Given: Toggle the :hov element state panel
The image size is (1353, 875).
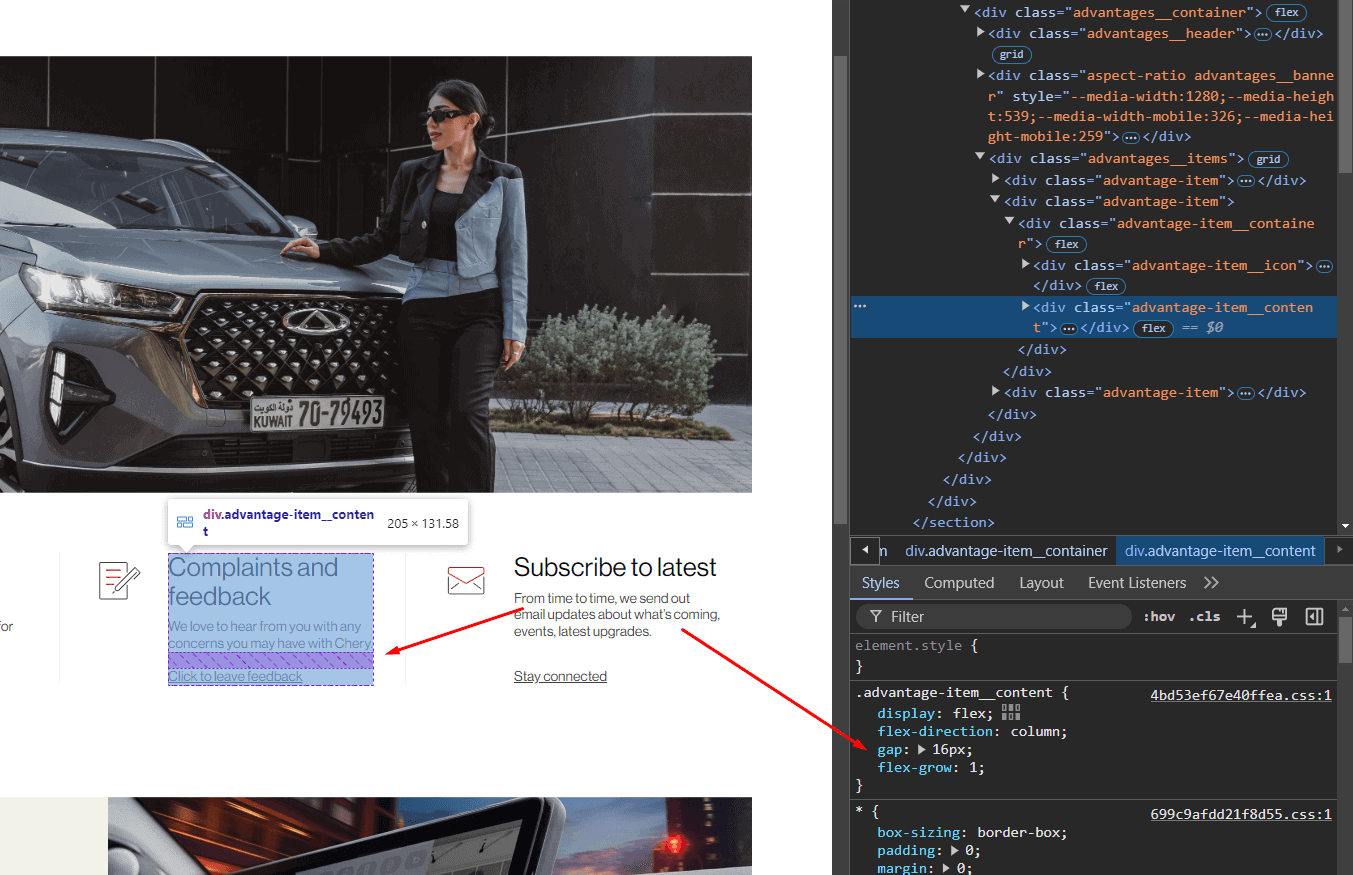Looking at the screenshot, I should click(x=1158, y=617).
